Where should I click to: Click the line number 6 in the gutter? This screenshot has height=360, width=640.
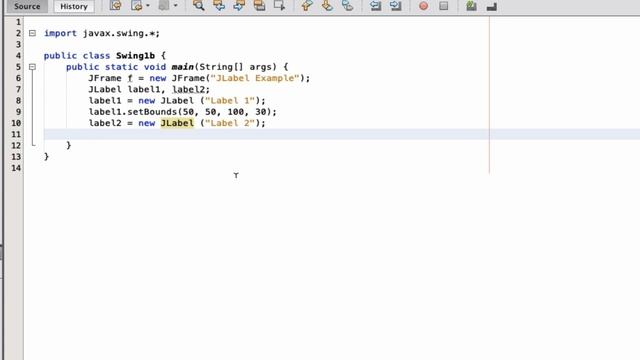(x=18, y=78)
